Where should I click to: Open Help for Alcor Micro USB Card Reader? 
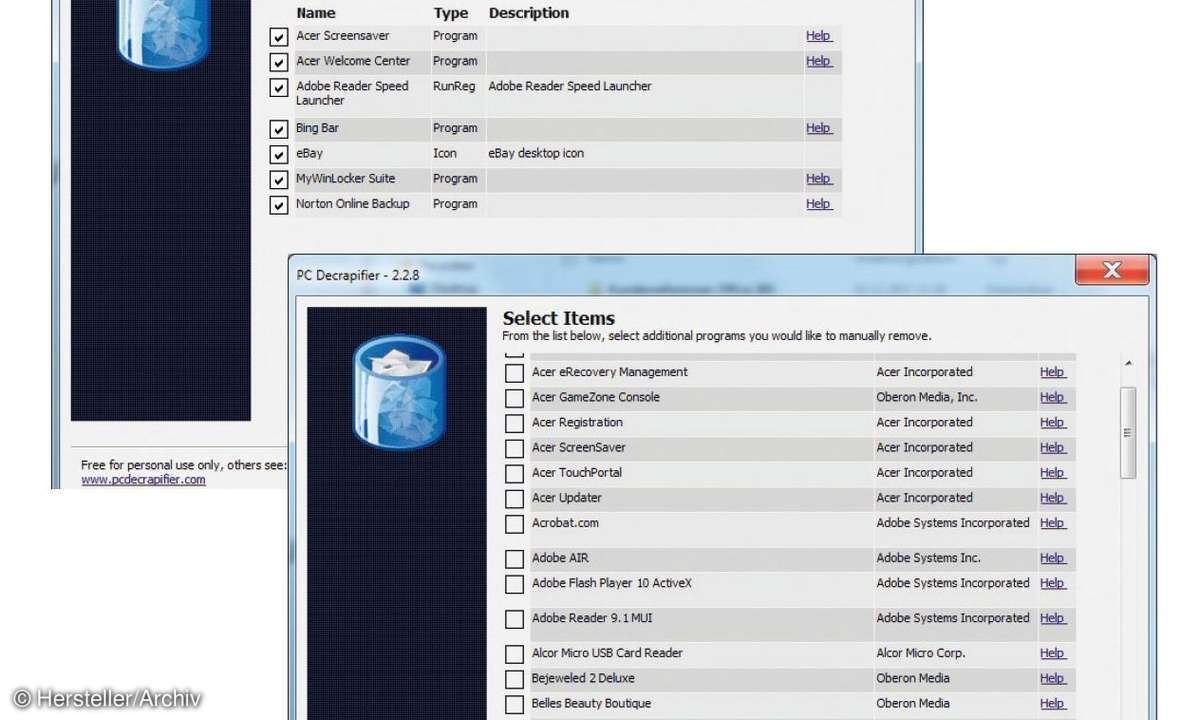[x=1053, y=652]
